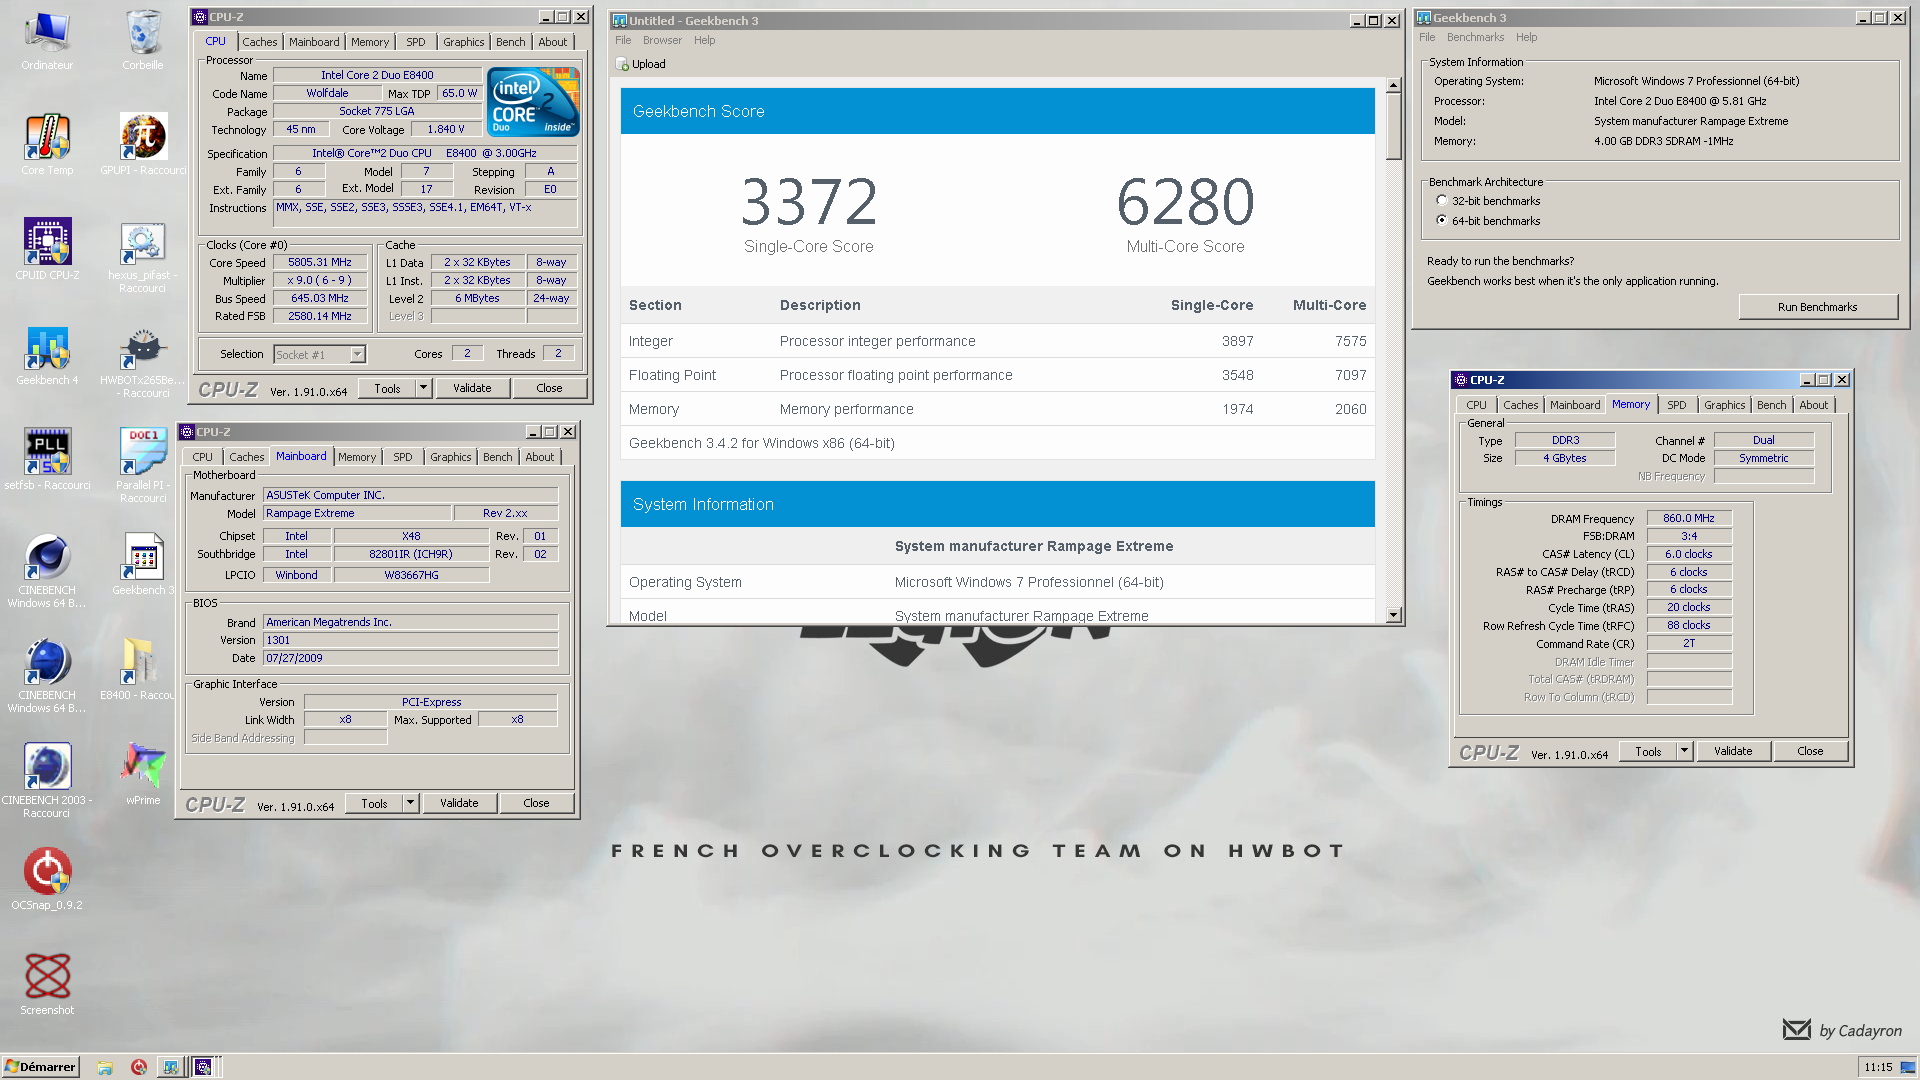Launch the second CINEBENCH Windows 64 icon above CINEBENCH 2003
This screenshot has width=1920, height=1080.
[47, 676]
